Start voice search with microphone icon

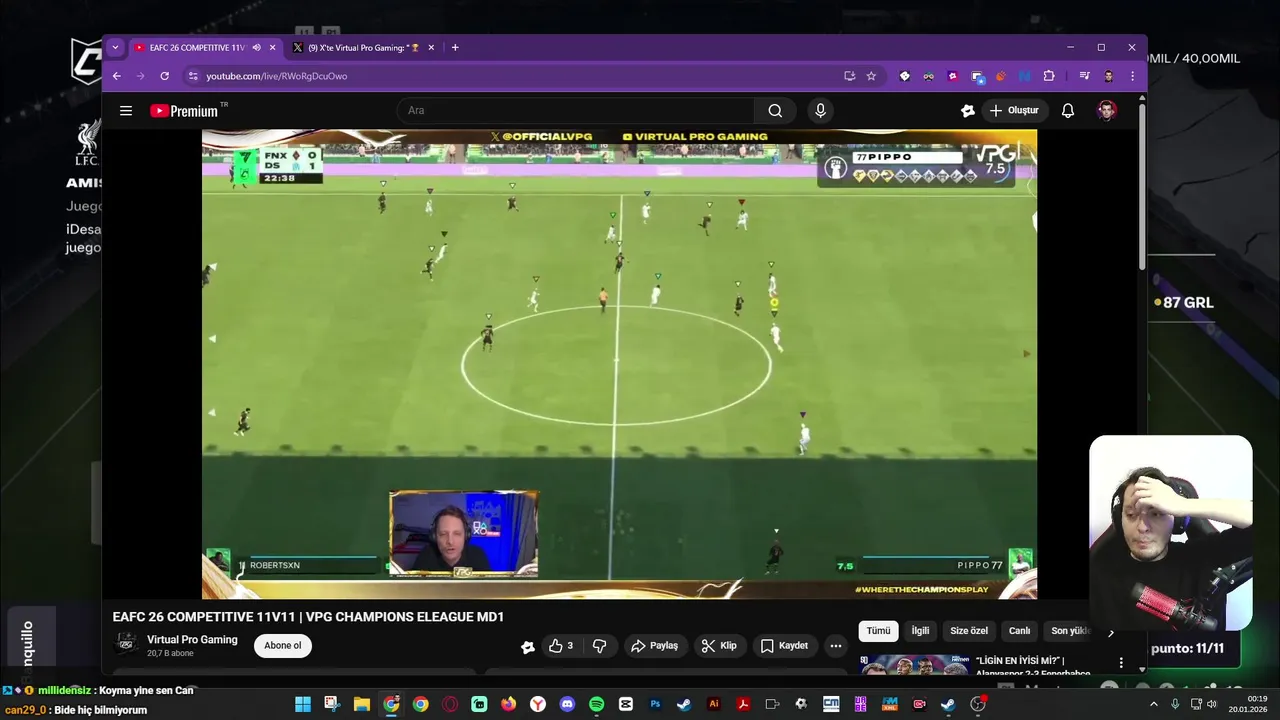click(x=820, y=111)
